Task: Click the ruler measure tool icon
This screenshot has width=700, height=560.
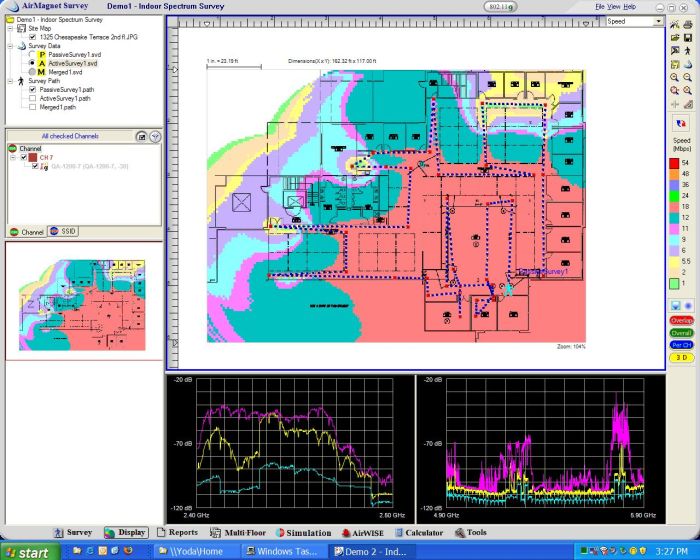Action: 688,104
